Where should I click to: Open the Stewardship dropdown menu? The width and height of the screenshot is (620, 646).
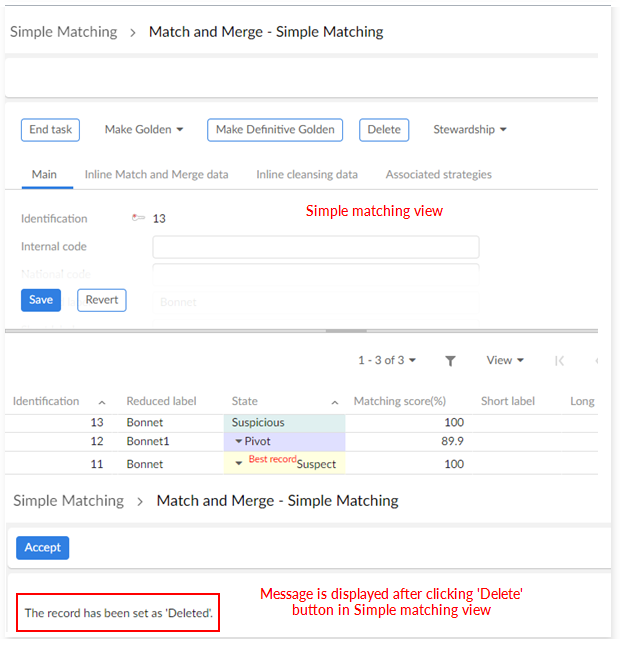(x=470, y=130)
